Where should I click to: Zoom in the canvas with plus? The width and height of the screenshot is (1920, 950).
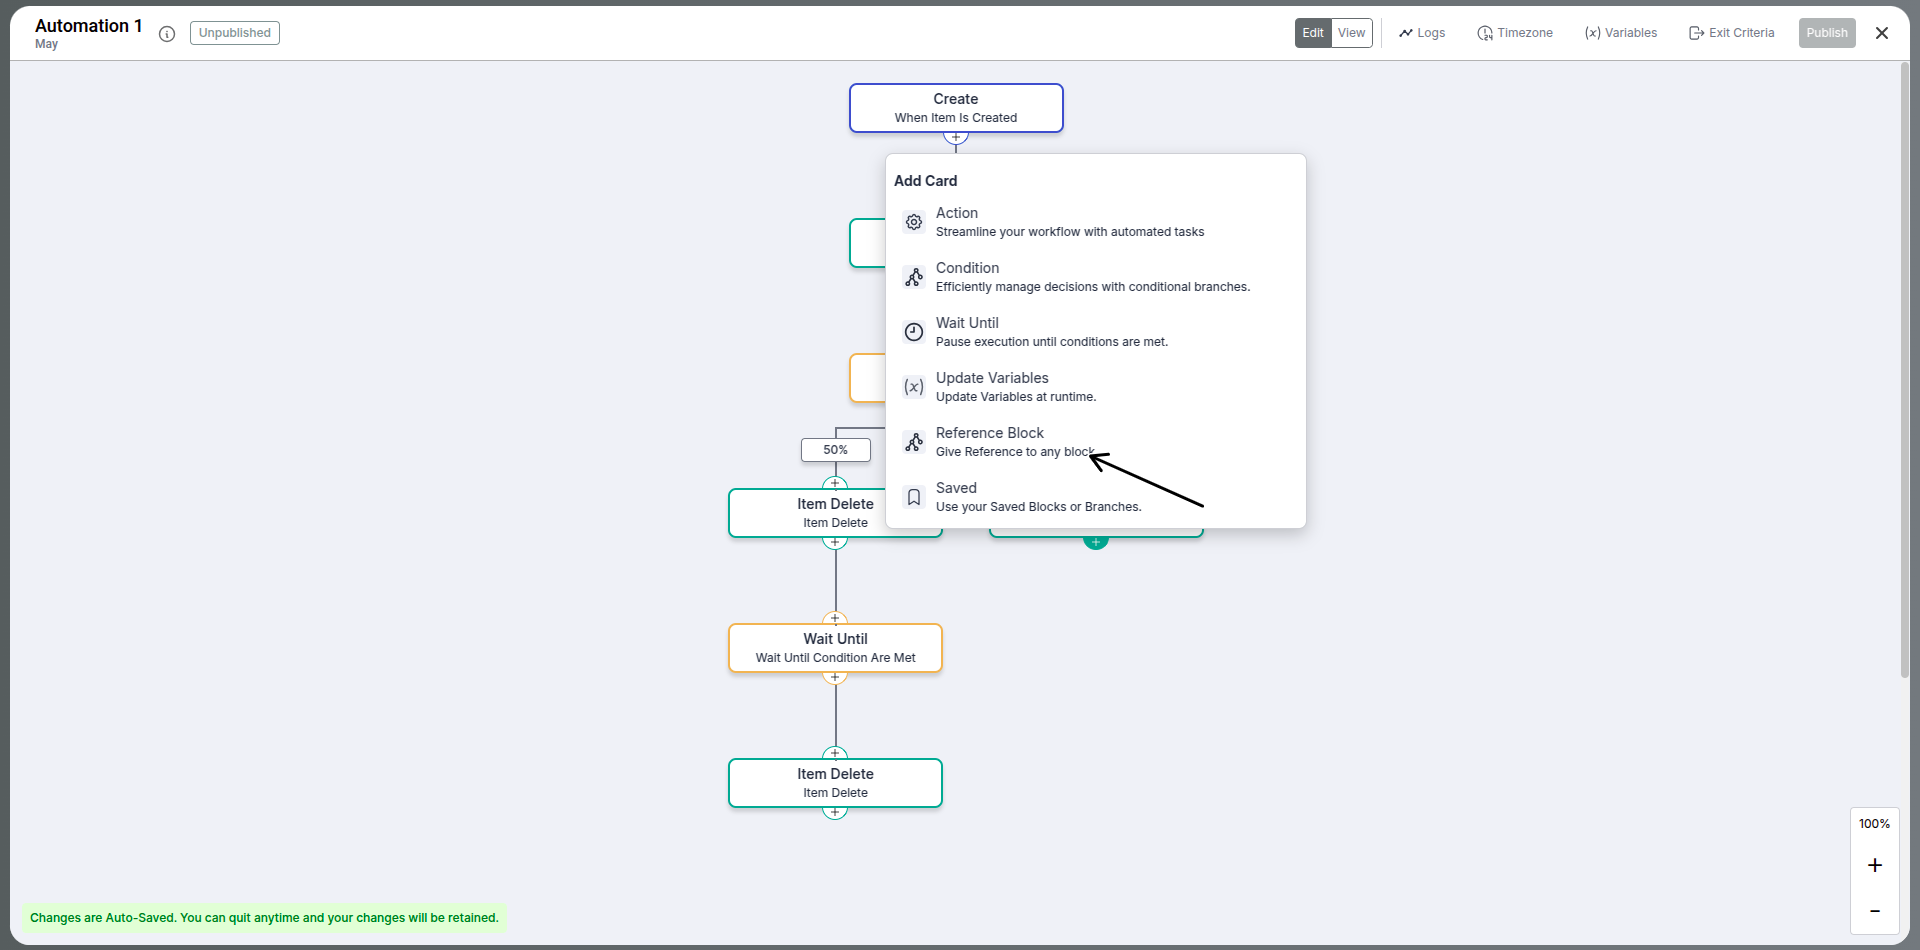(x=1875, y=865)
